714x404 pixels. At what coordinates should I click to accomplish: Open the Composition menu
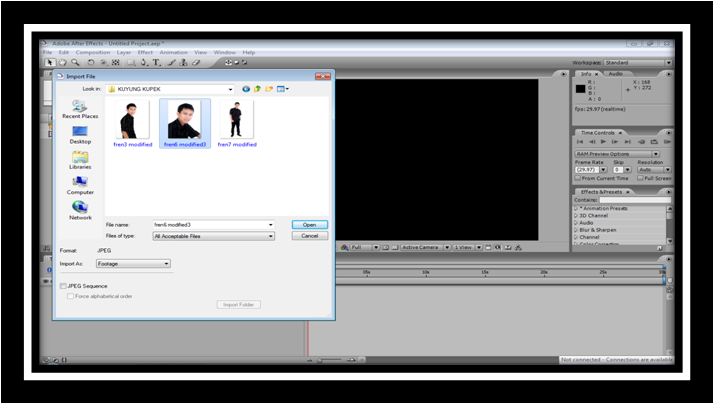93,52
